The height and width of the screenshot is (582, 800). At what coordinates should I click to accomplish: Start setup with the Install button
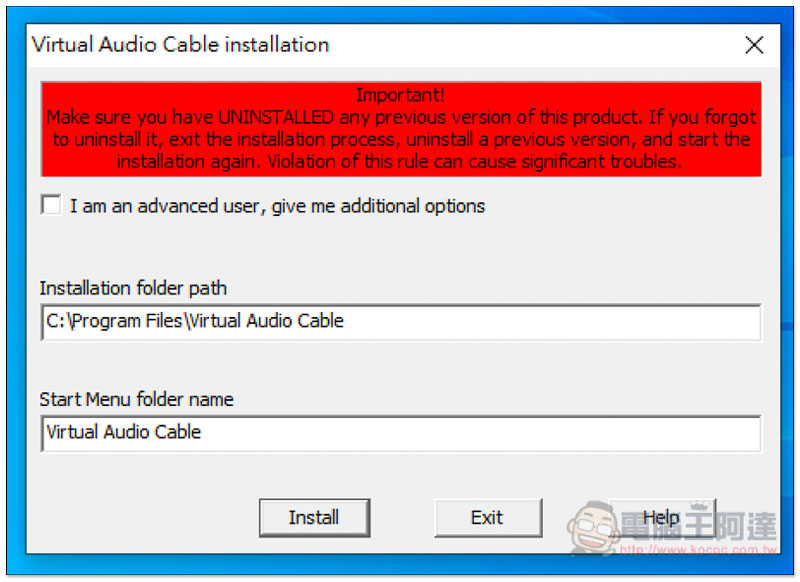pos(314,517)
